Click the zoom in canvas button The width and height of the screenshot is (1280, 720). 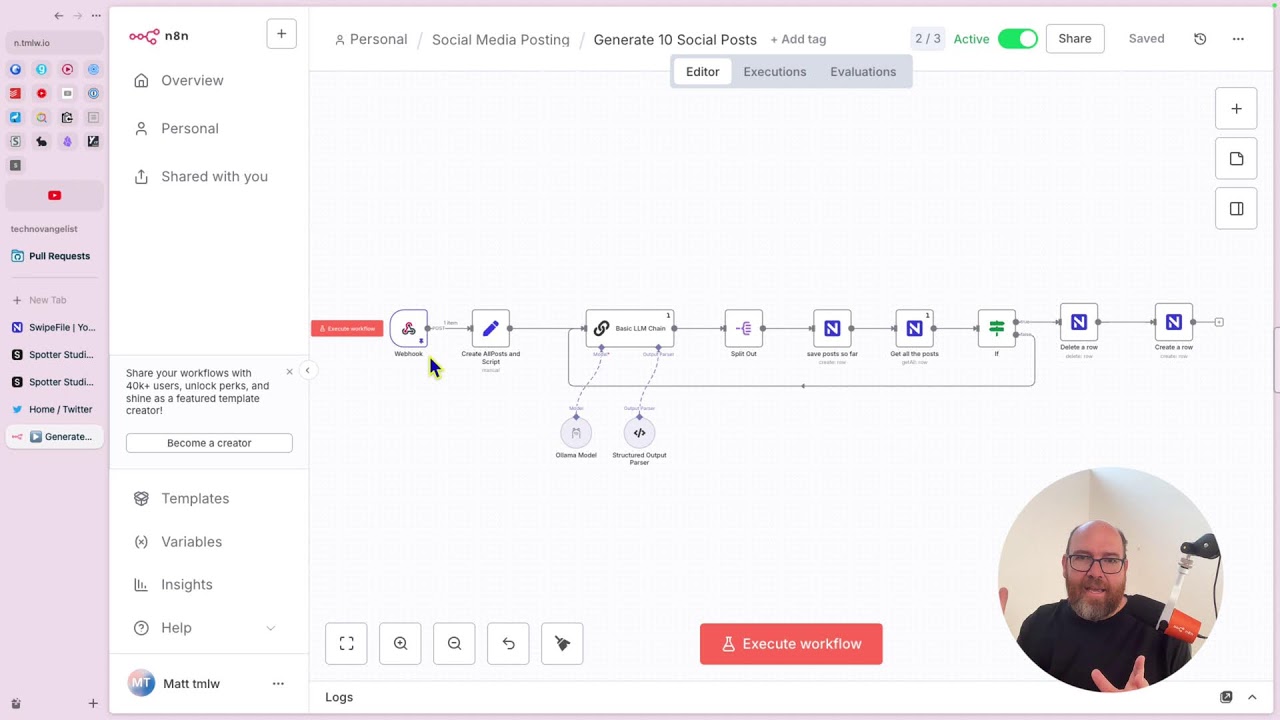[400, 644]
